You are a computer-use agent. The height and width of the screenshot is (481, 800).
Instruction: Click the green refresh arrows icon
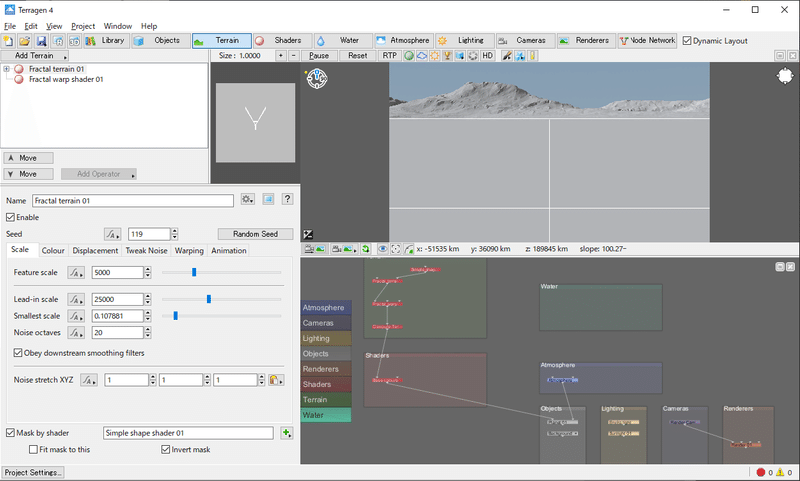tap(365, 249)
